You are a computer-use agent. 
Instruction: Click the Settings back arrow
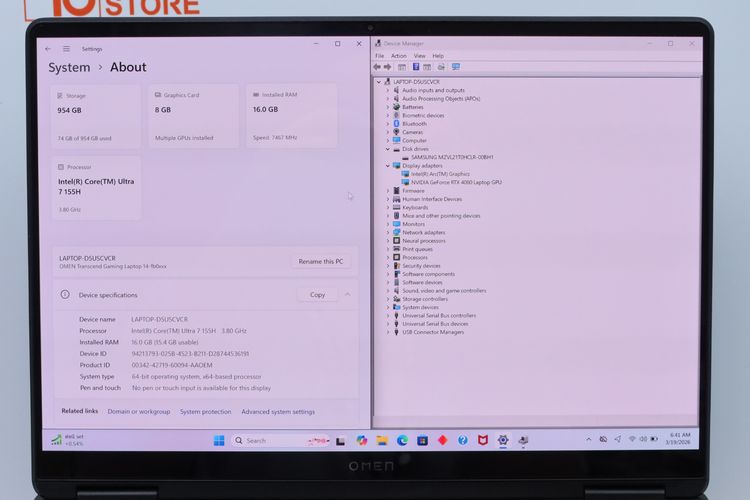click(48, 49)
